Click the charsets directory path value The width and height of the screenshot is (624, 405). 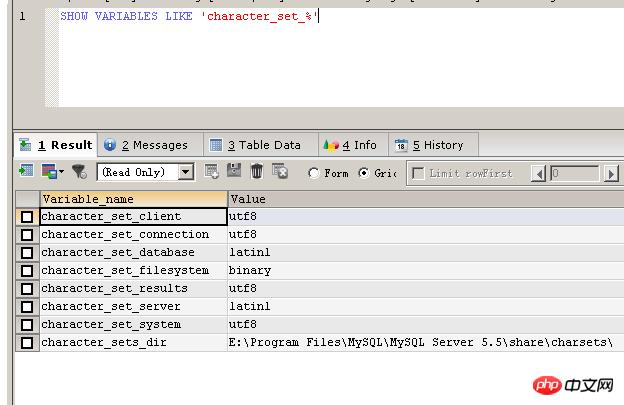coord(426,342)
